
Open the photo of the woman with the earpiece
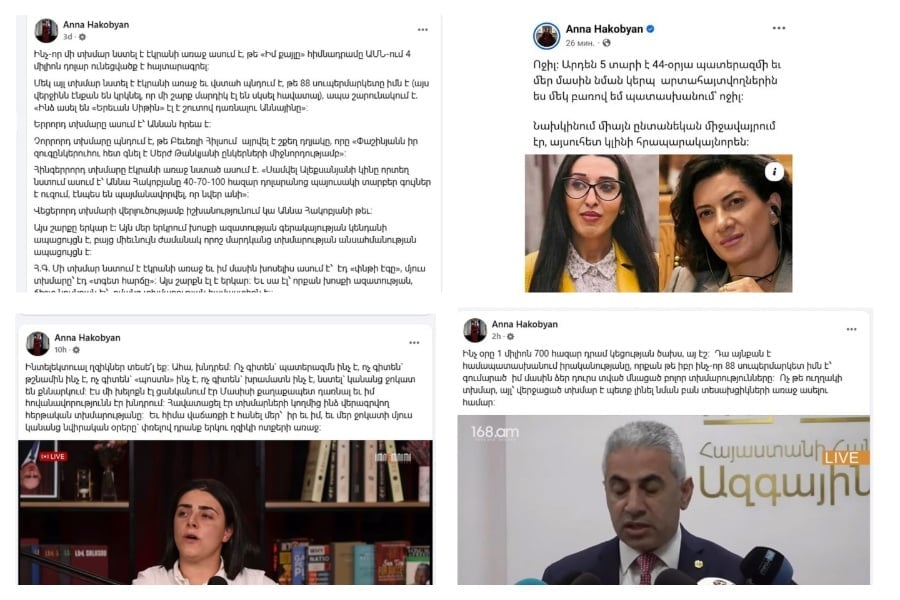[726, 223]
